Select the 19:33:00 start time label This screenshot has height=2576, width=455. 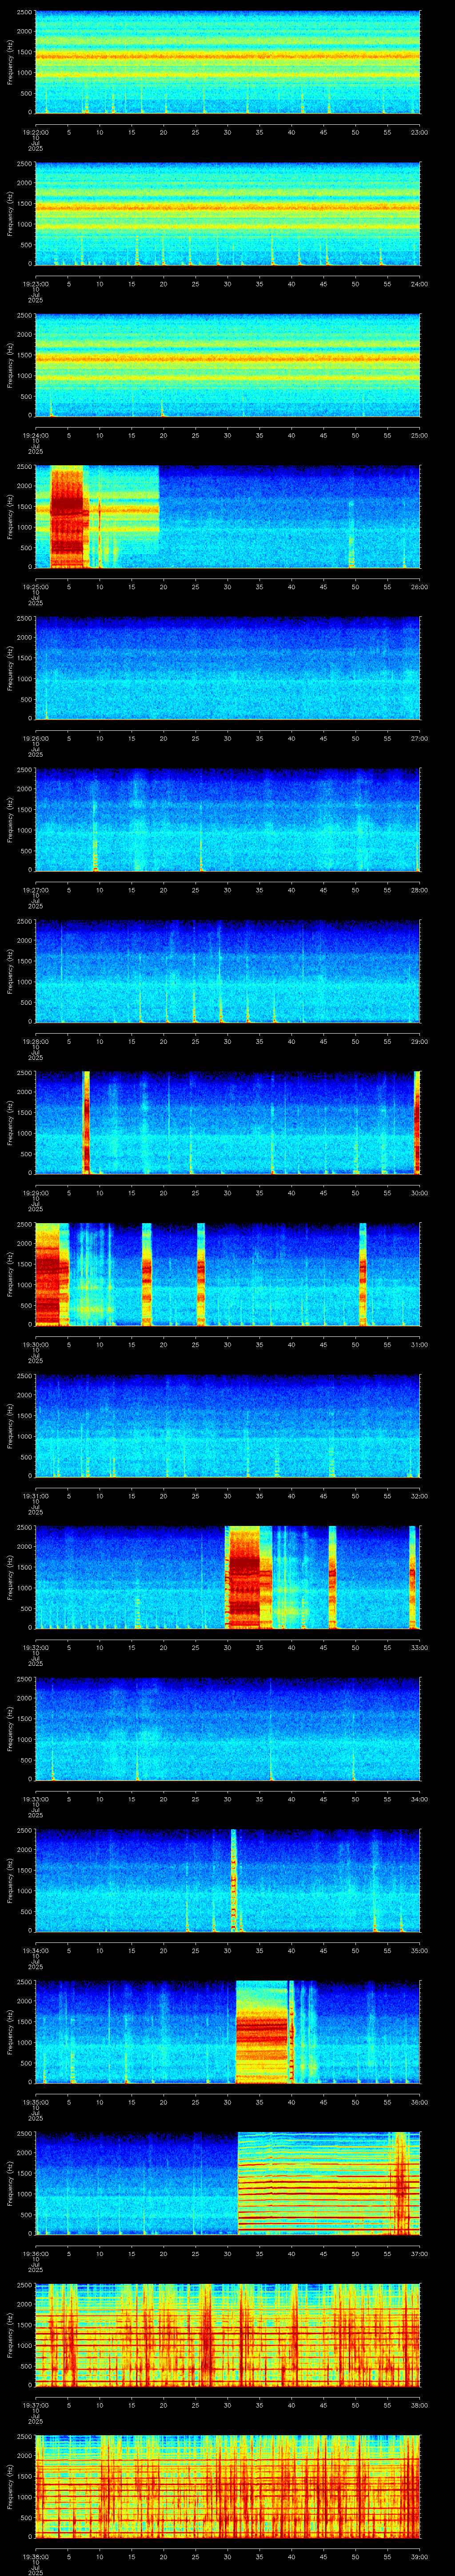[x=35, y=1800]
